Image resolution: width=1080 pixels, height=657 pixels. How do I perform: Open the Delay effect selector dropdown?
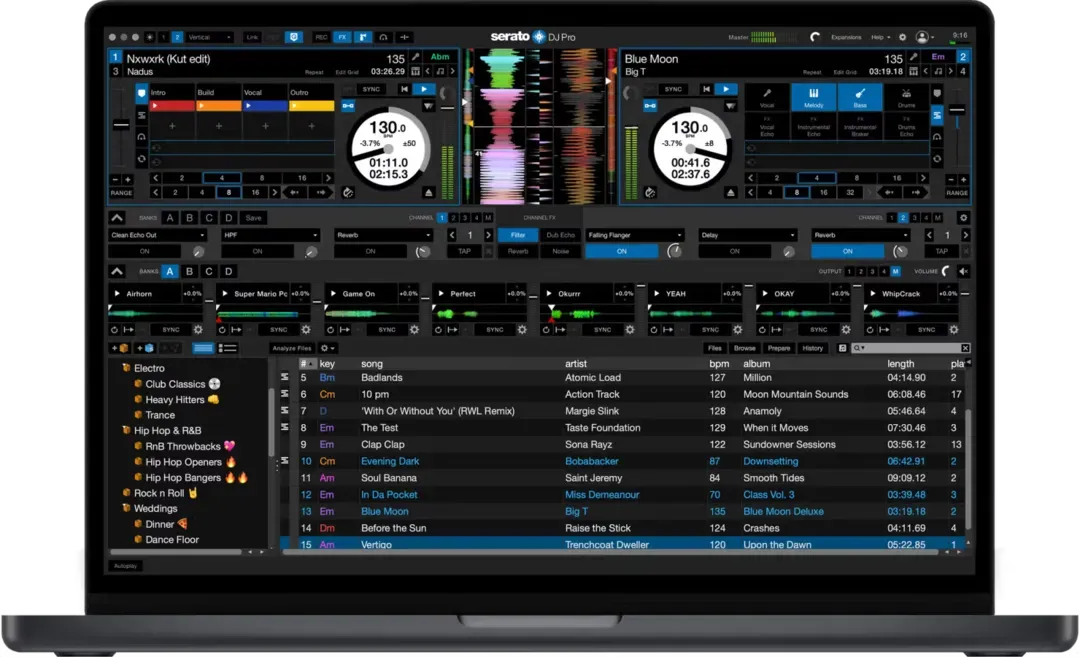(x=748, y=234)
